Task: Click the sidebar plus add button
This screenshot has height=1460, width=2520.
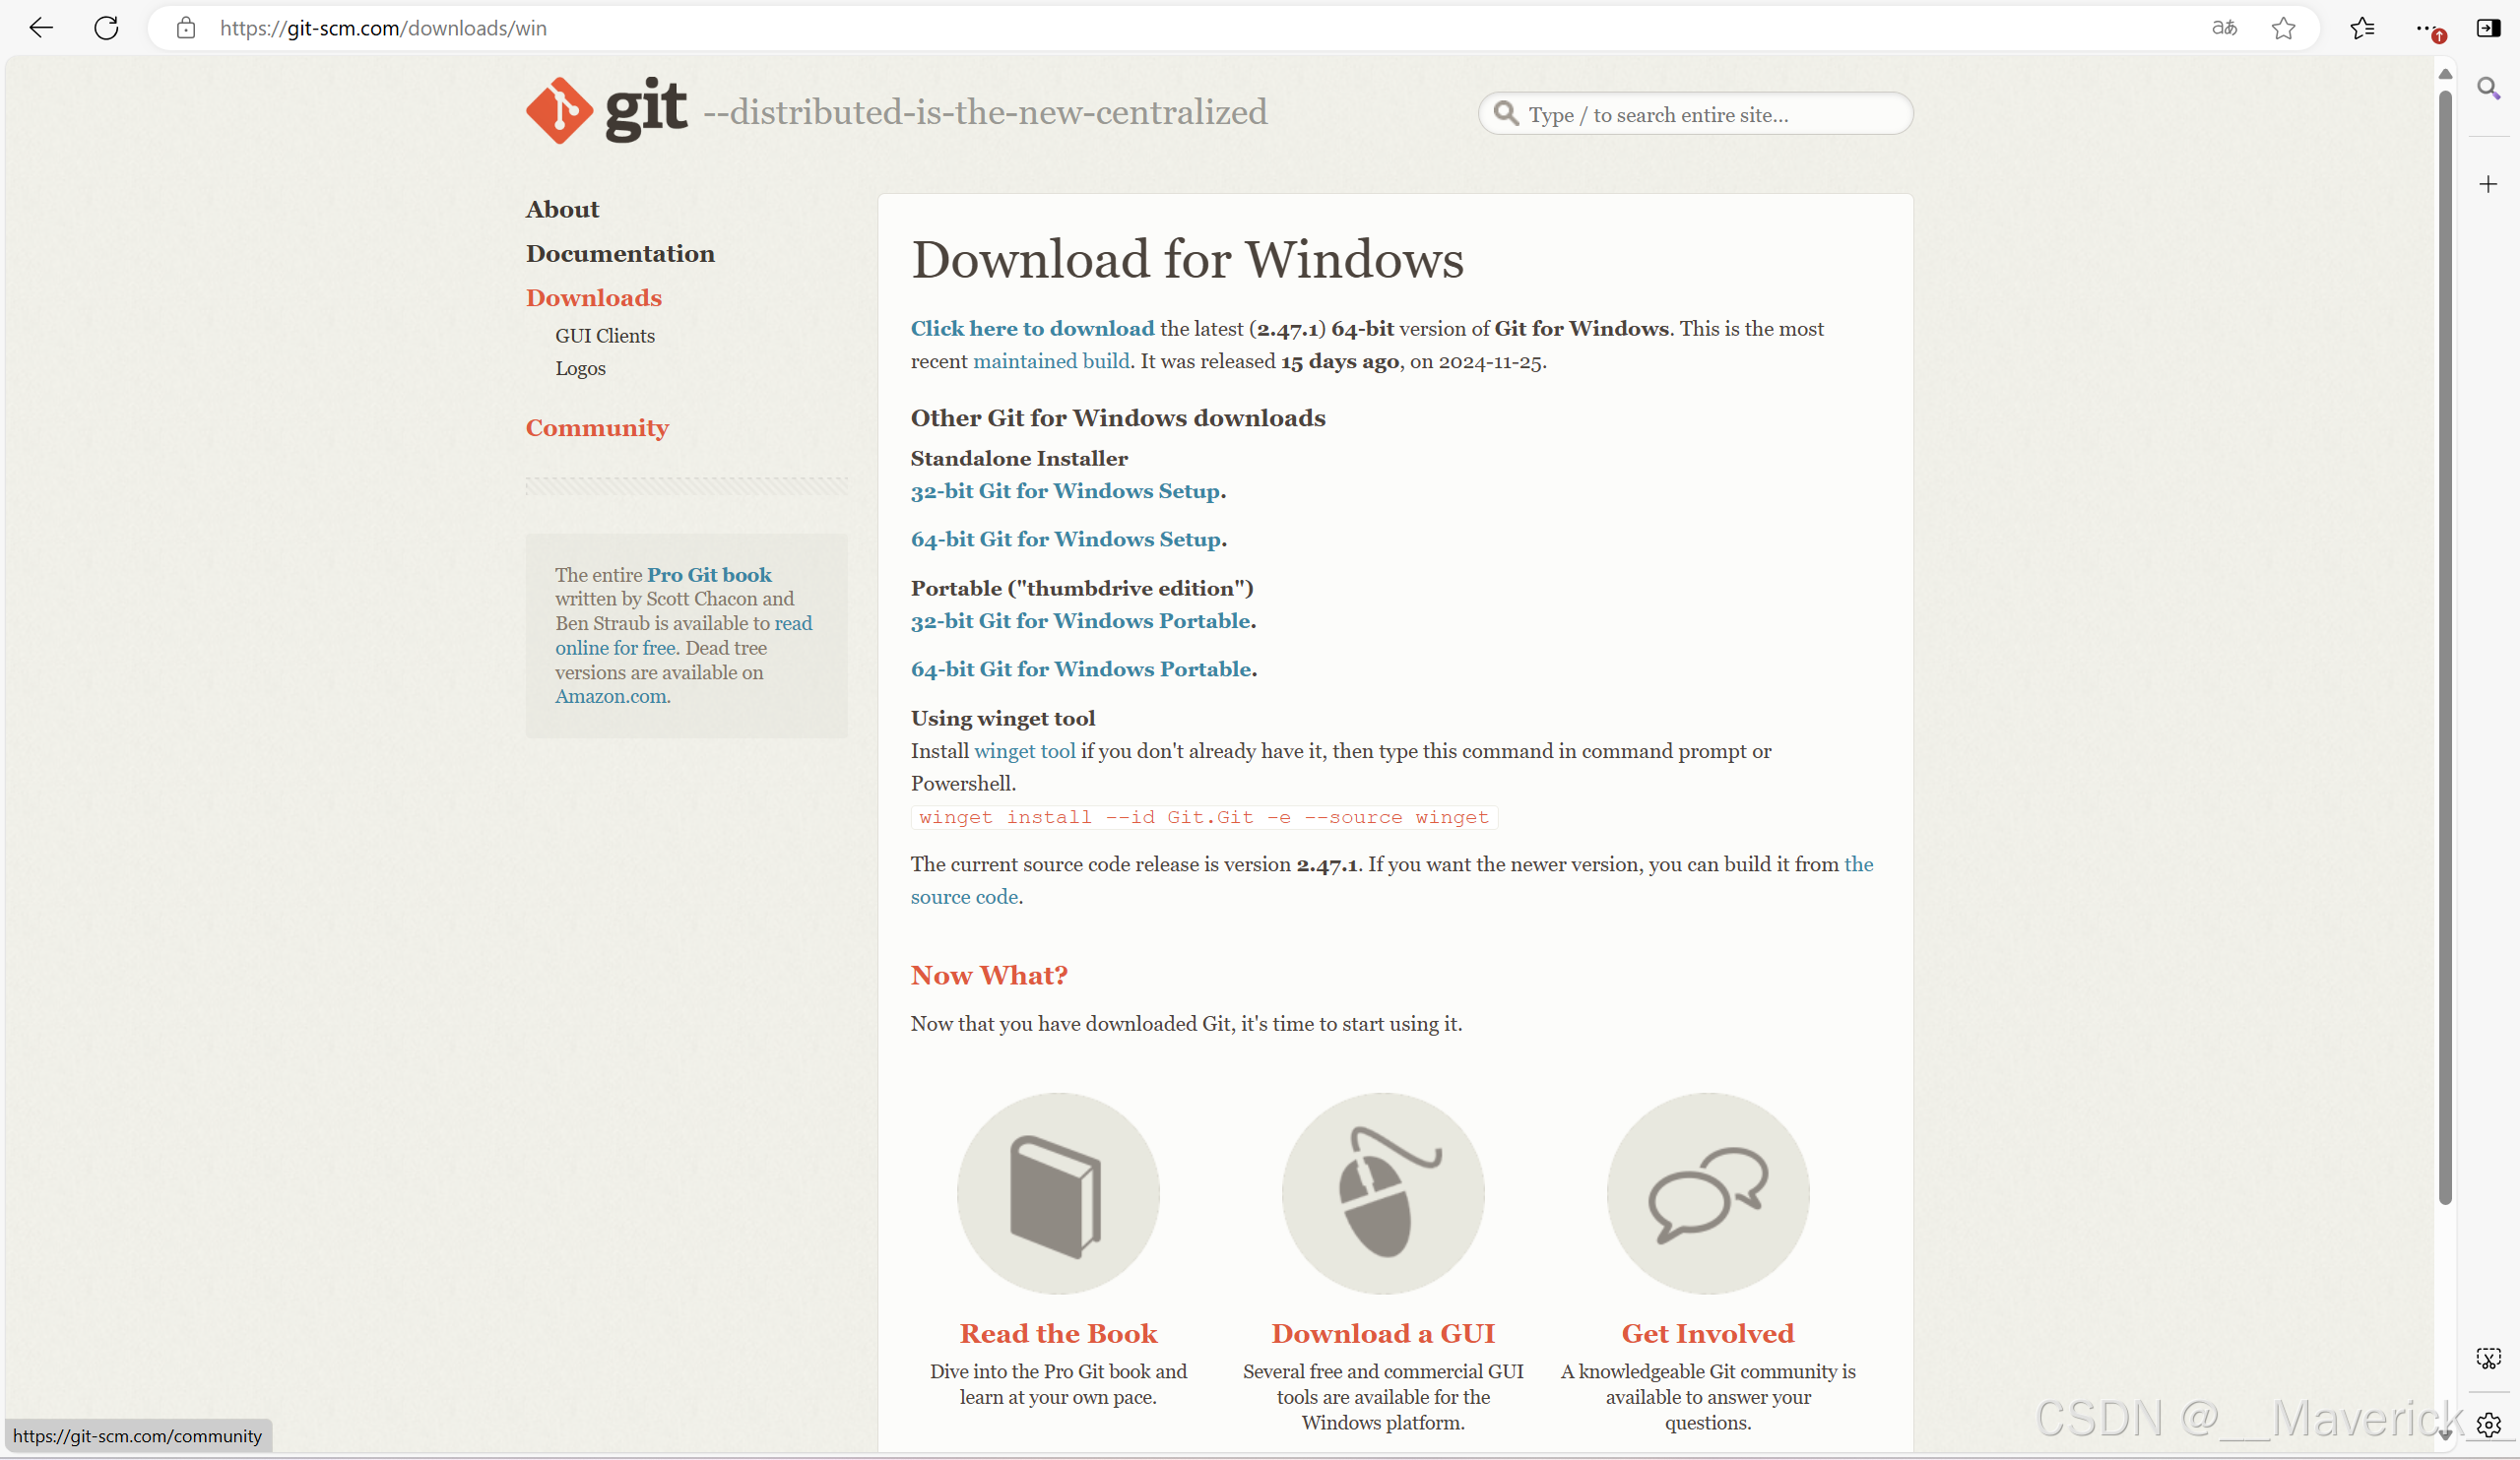Action: point(2488,184)
